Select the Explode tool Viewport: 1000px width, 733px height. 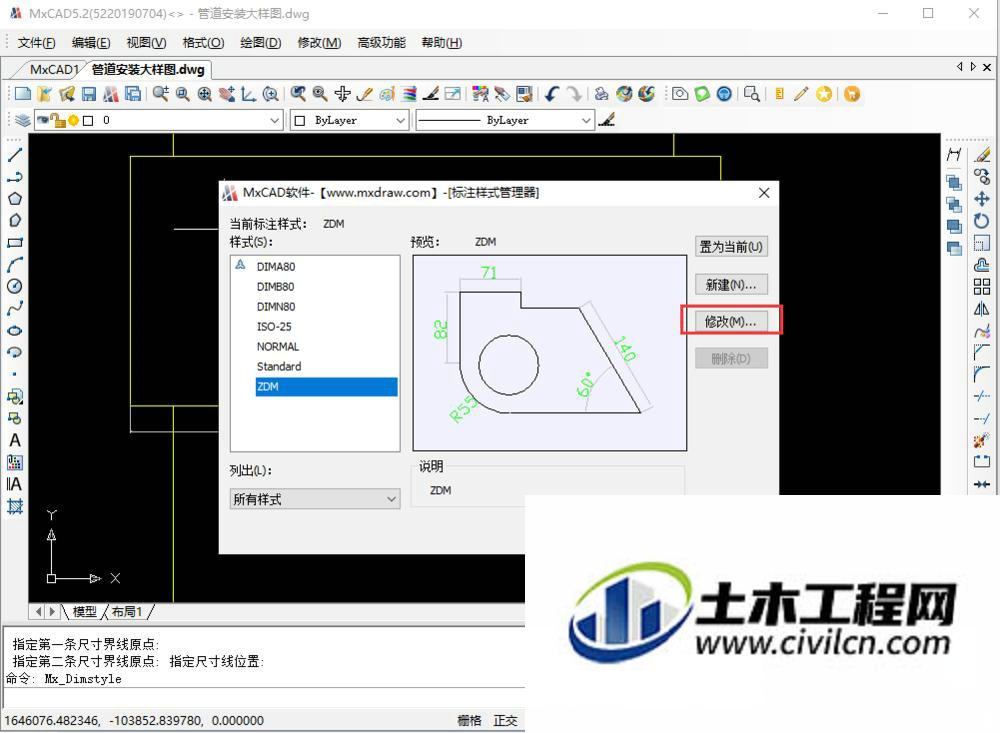[982, 440]
